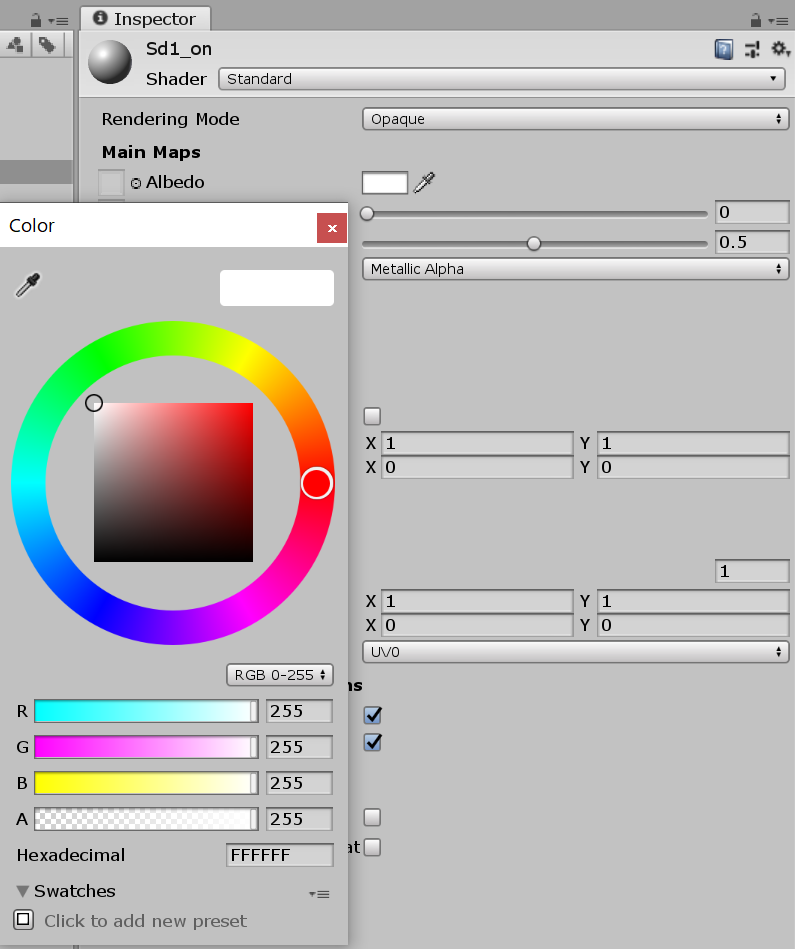Click the Albedo texture picker circle
795x949 pixels.
[136, 183]
